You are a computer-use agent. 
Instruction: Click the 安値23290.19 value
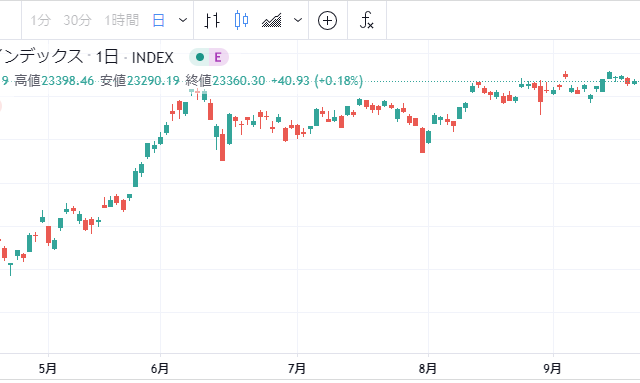tap(140, 81)
